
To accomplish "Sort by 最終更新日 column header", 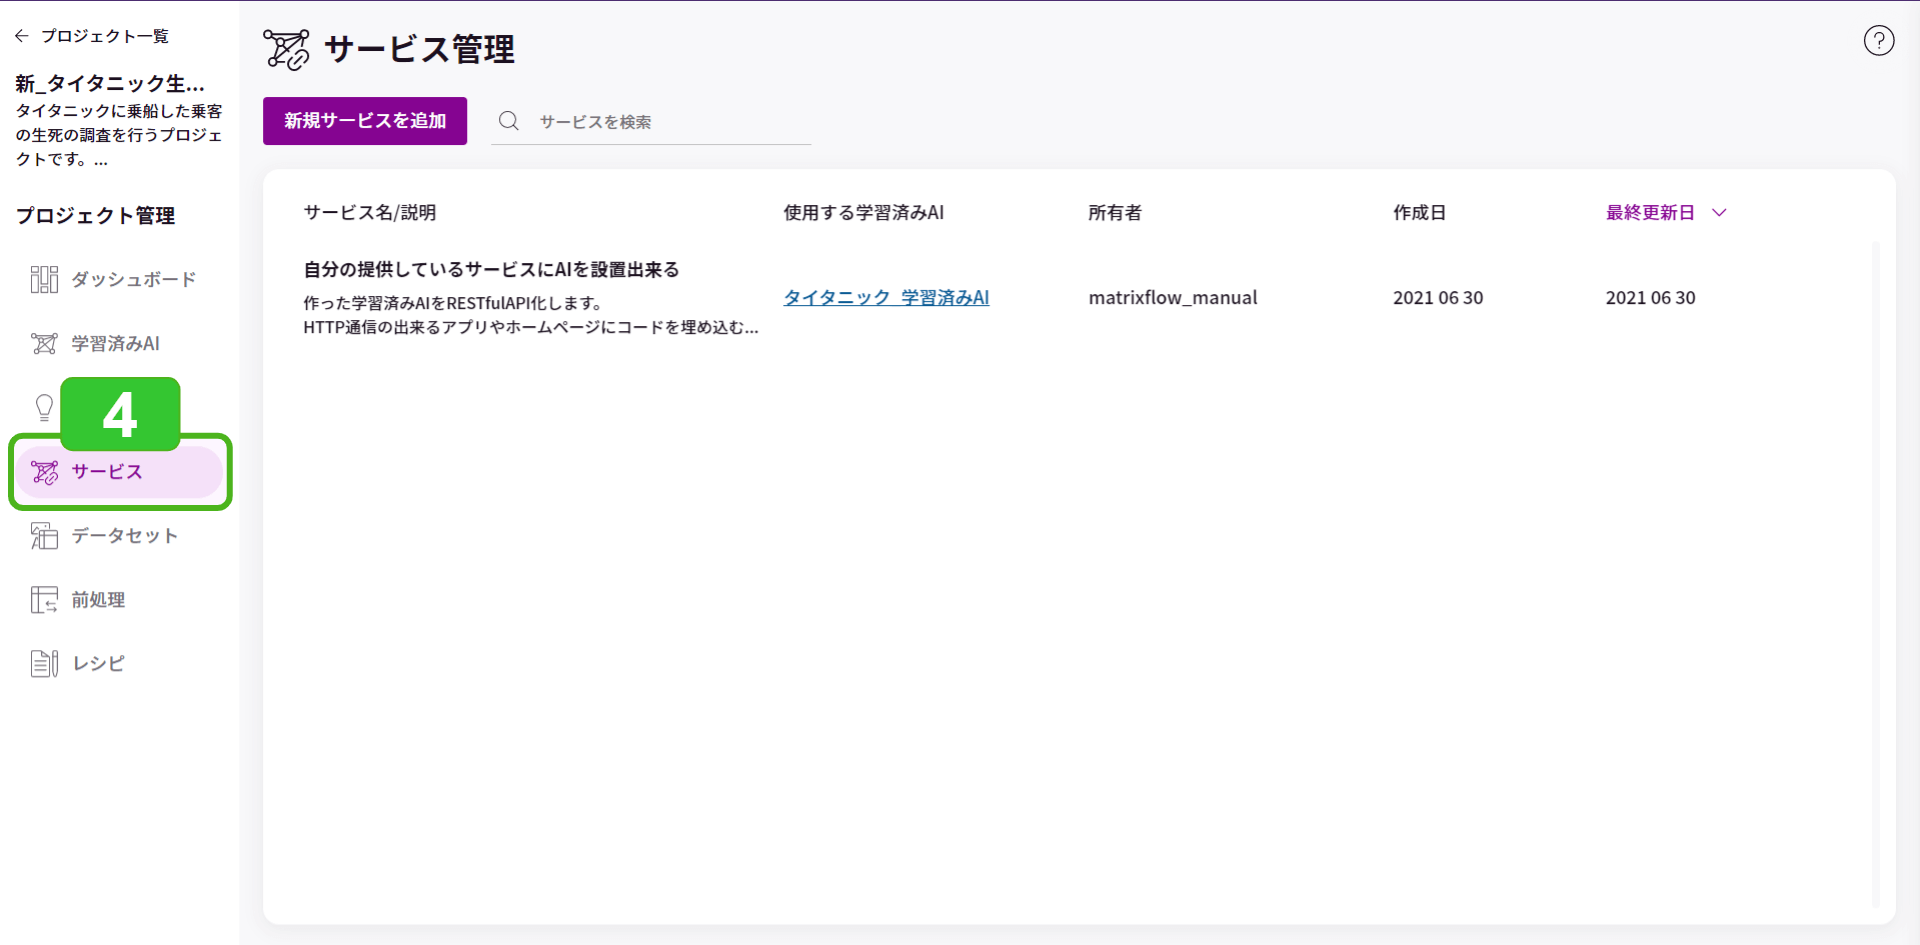I will 1649,213.
